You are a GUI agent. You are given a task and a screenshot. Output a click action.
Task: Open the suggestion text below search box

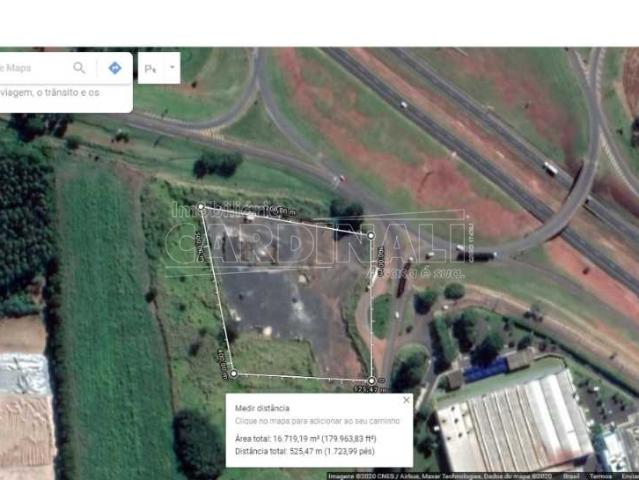pyautogui.click(x=50, y=93)
